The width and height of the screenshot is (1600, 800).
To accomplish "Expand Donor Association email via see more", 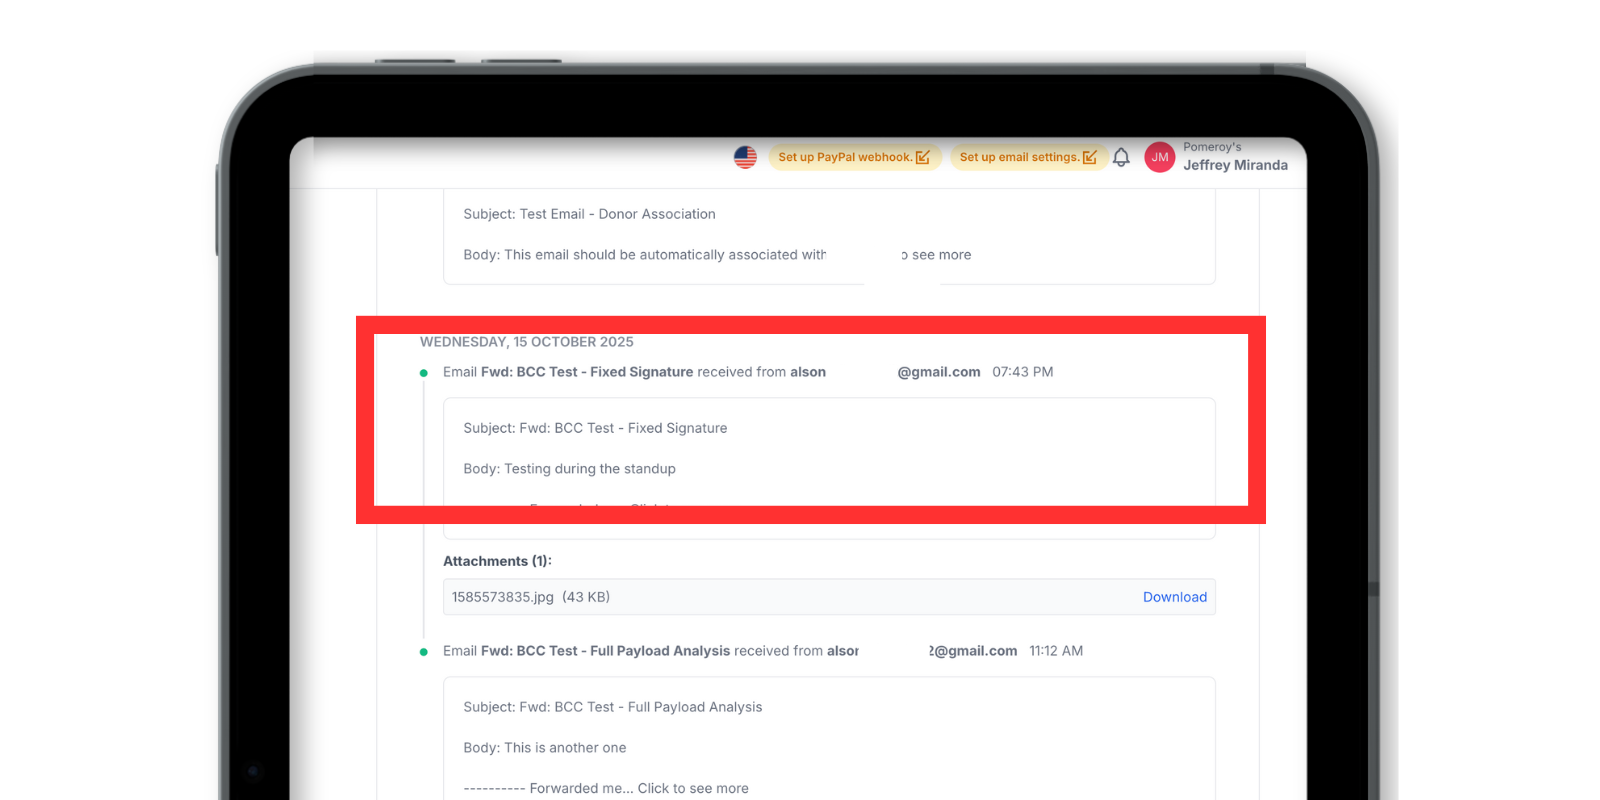I will click(x=940, y=255).
